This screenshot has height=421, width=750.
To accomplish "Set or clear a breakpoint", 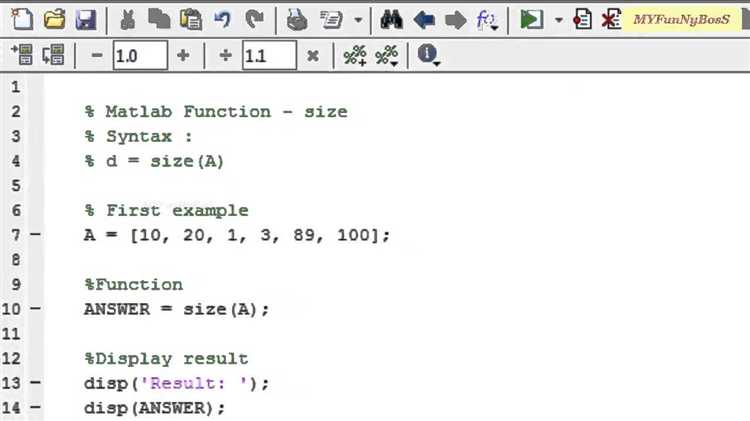I will pos(582,20).
